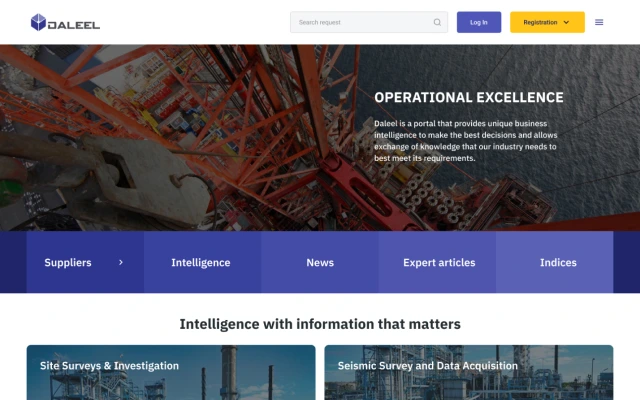Click the Daleel cube logo
This screenshot has height=400, width=640.
pyautogui.click(x=38, y=22)
